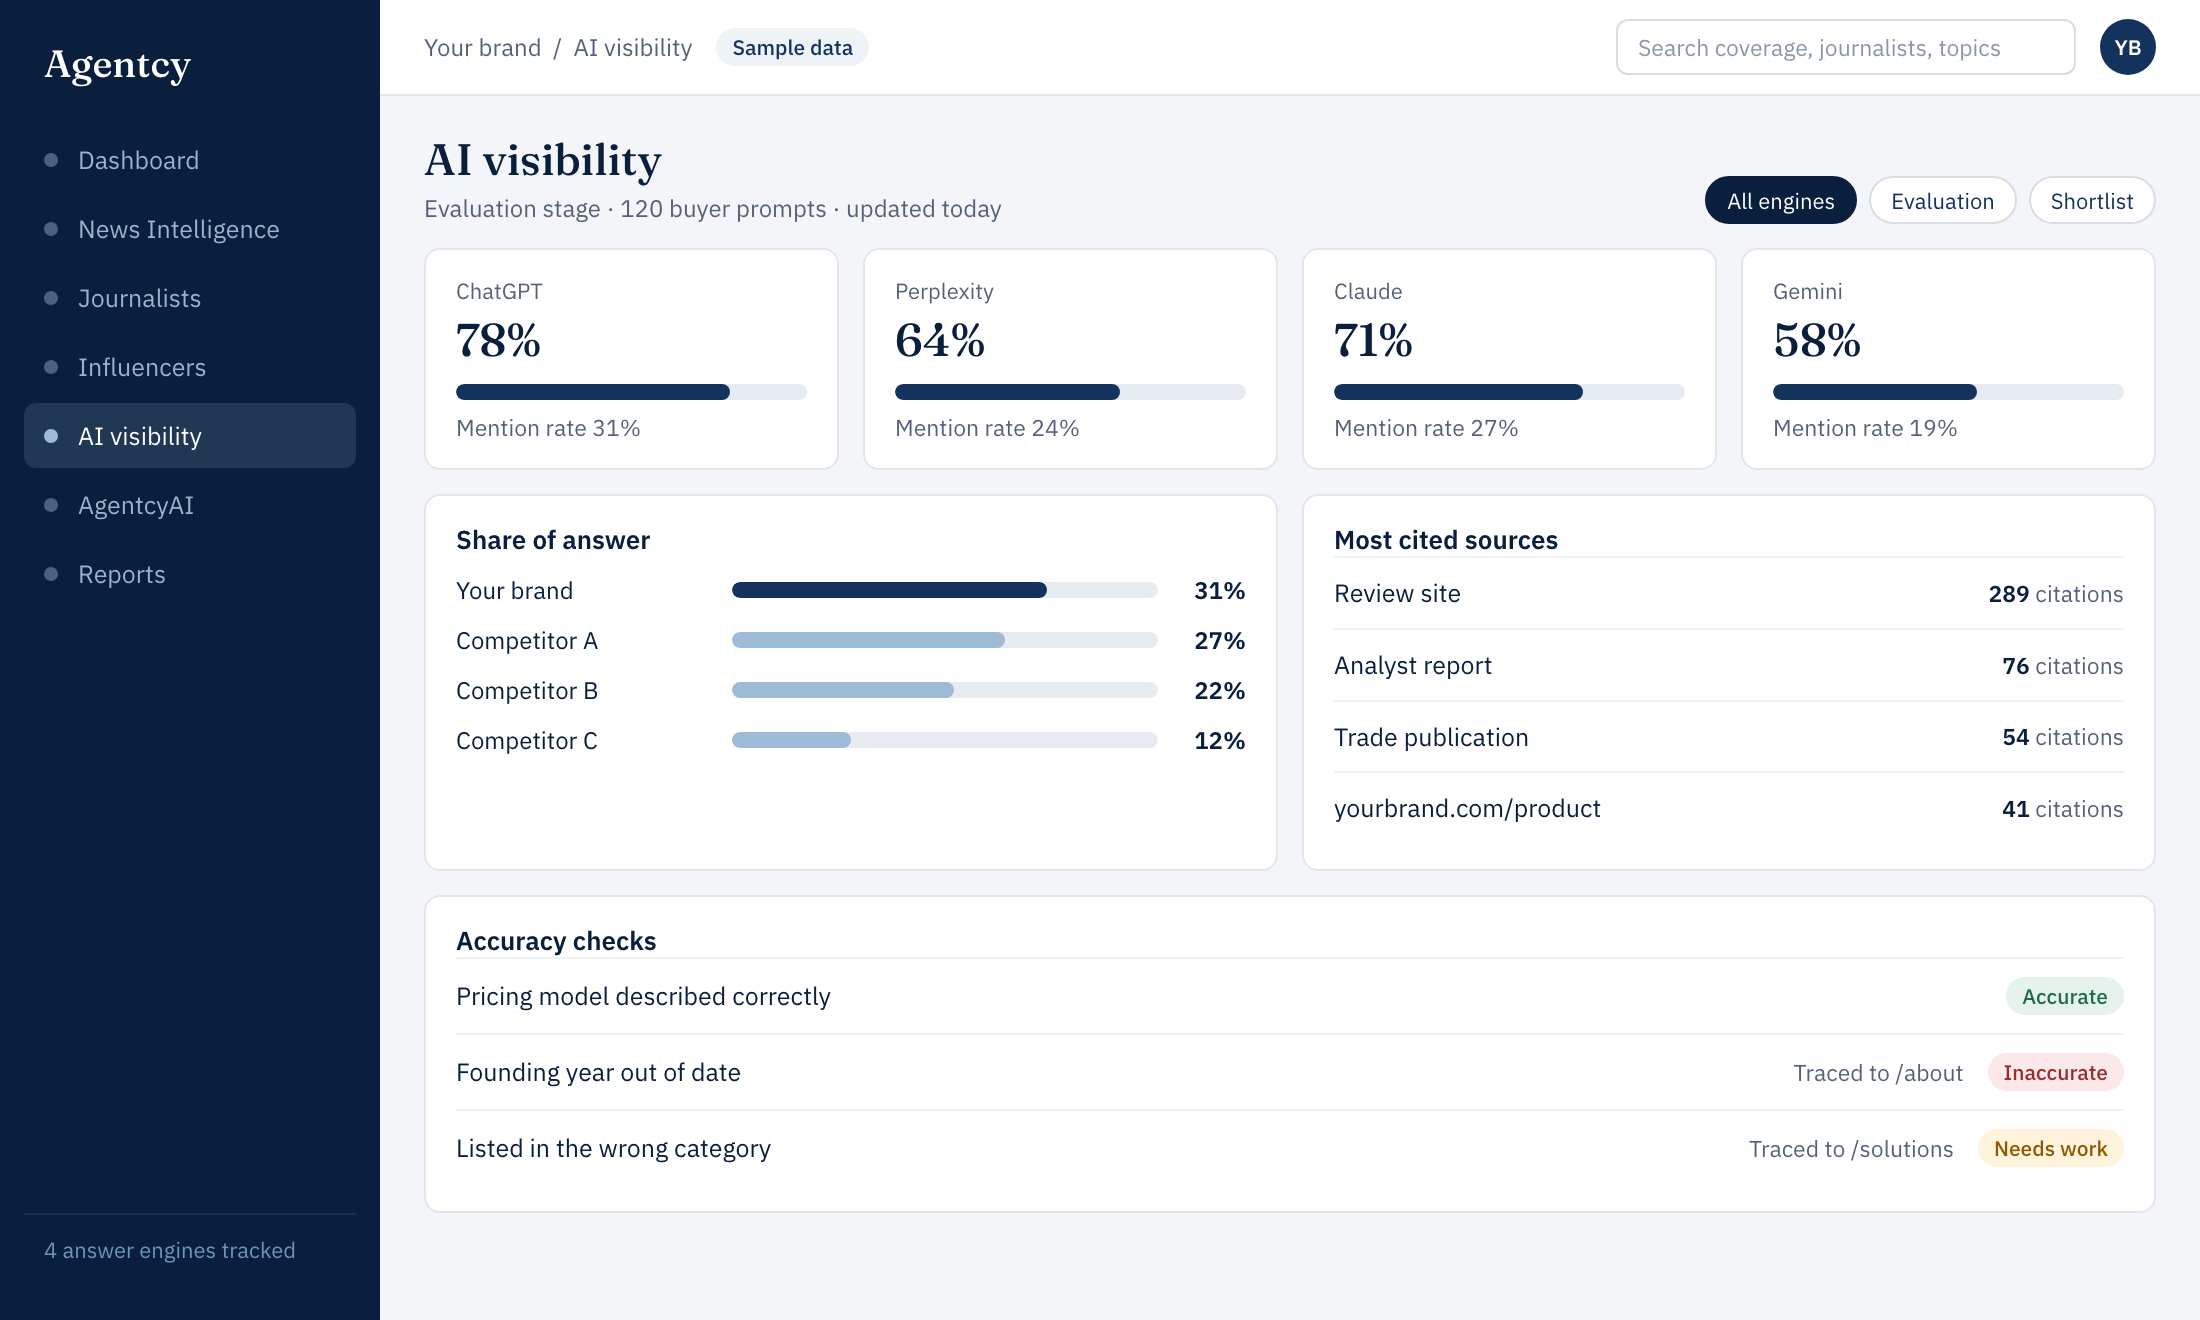Go to News Intelligence

(190, 229)
